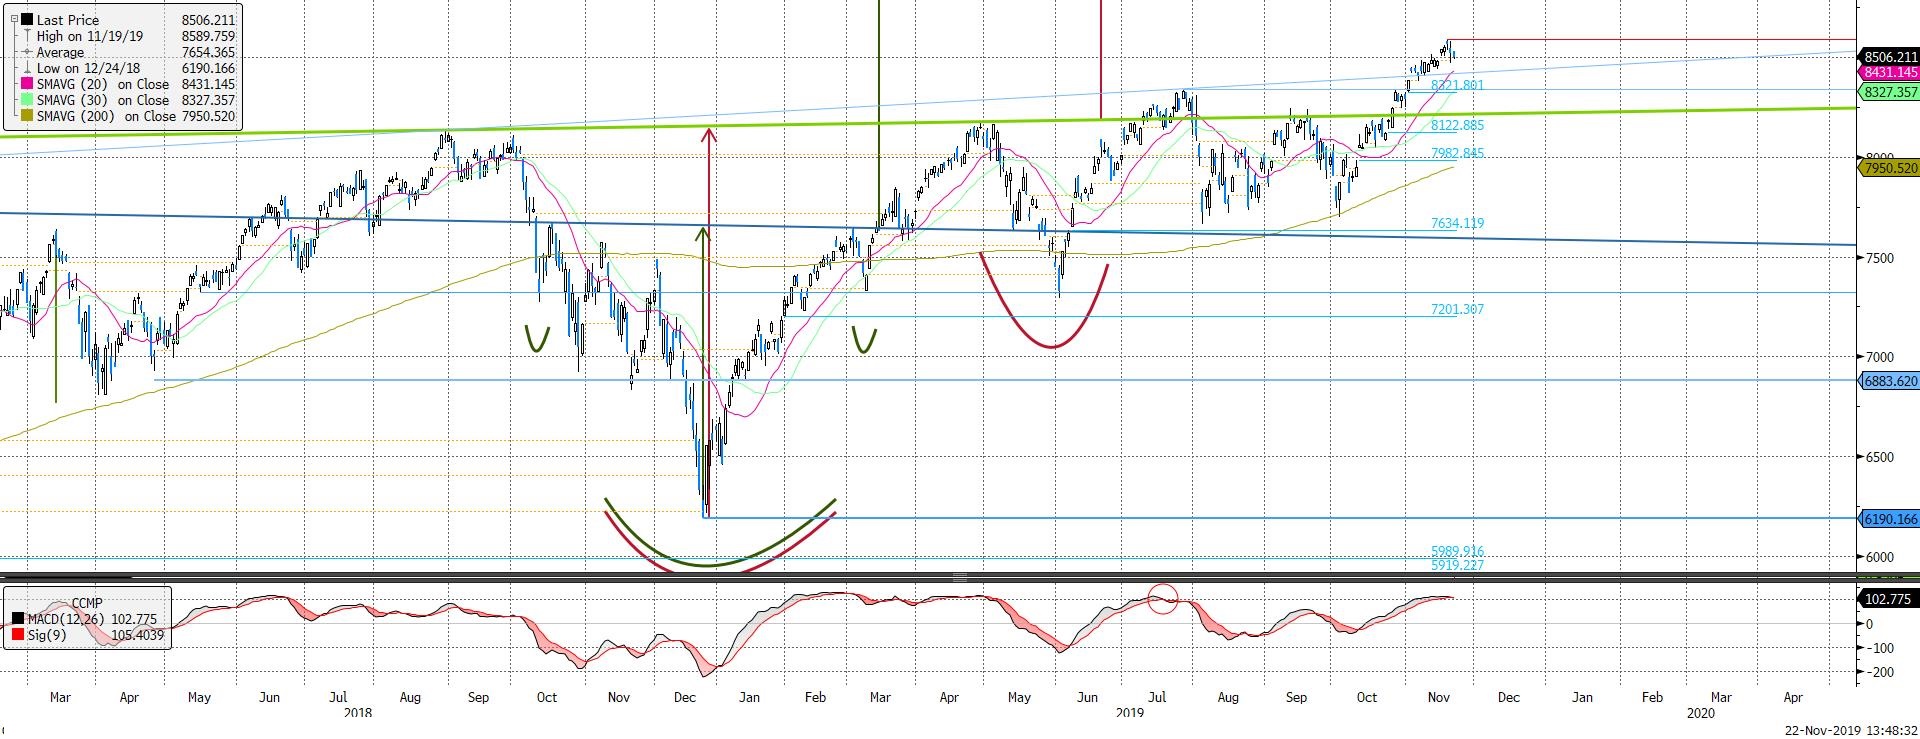Click the black Last Price color swatch
The image size is (1920, 739).
tap(26, 20)
